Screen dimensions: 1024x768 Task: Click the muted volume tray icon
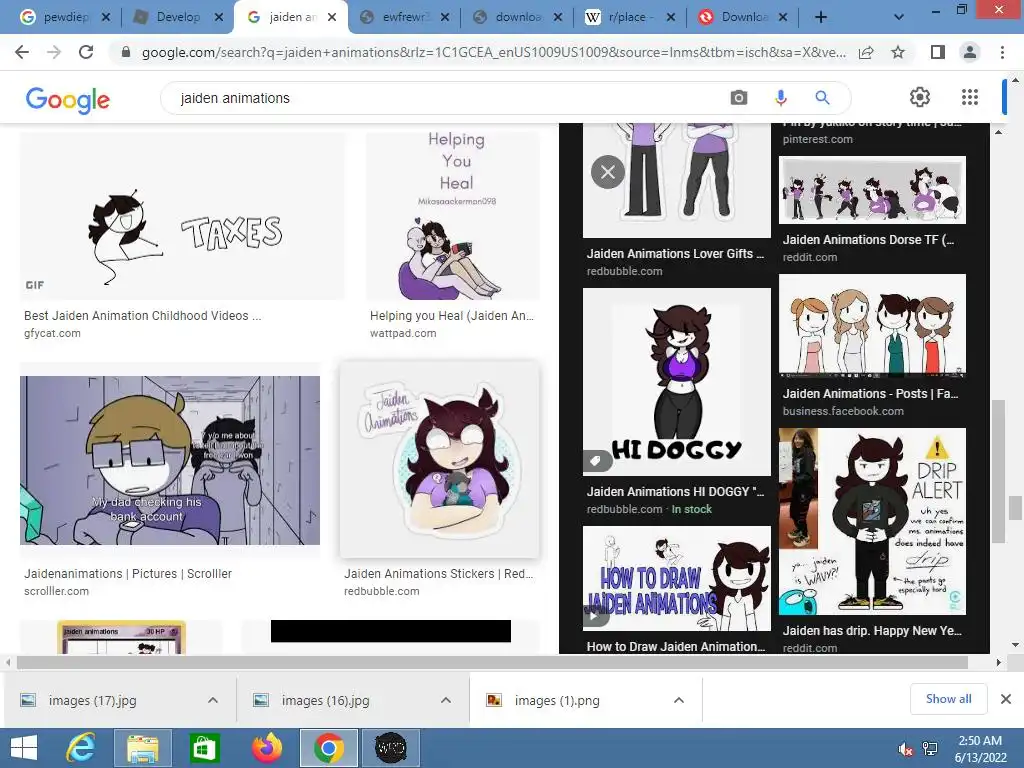(x=905, y=749)
